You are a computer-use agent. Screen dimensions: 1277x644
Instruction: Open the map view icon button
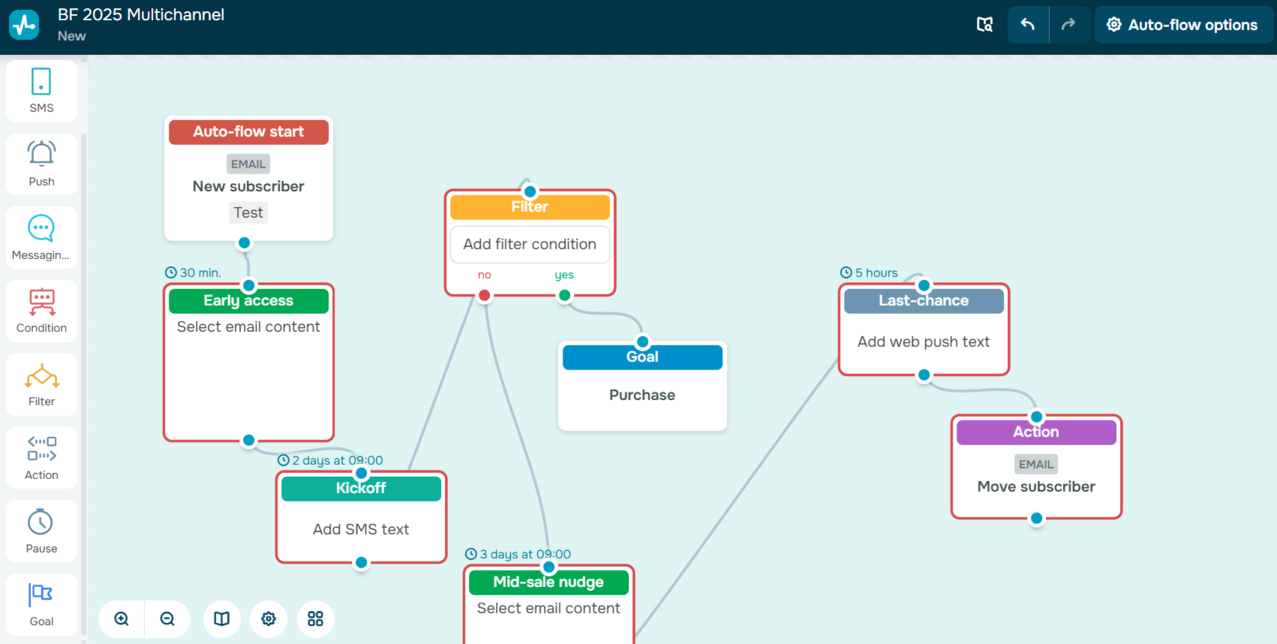222,619
